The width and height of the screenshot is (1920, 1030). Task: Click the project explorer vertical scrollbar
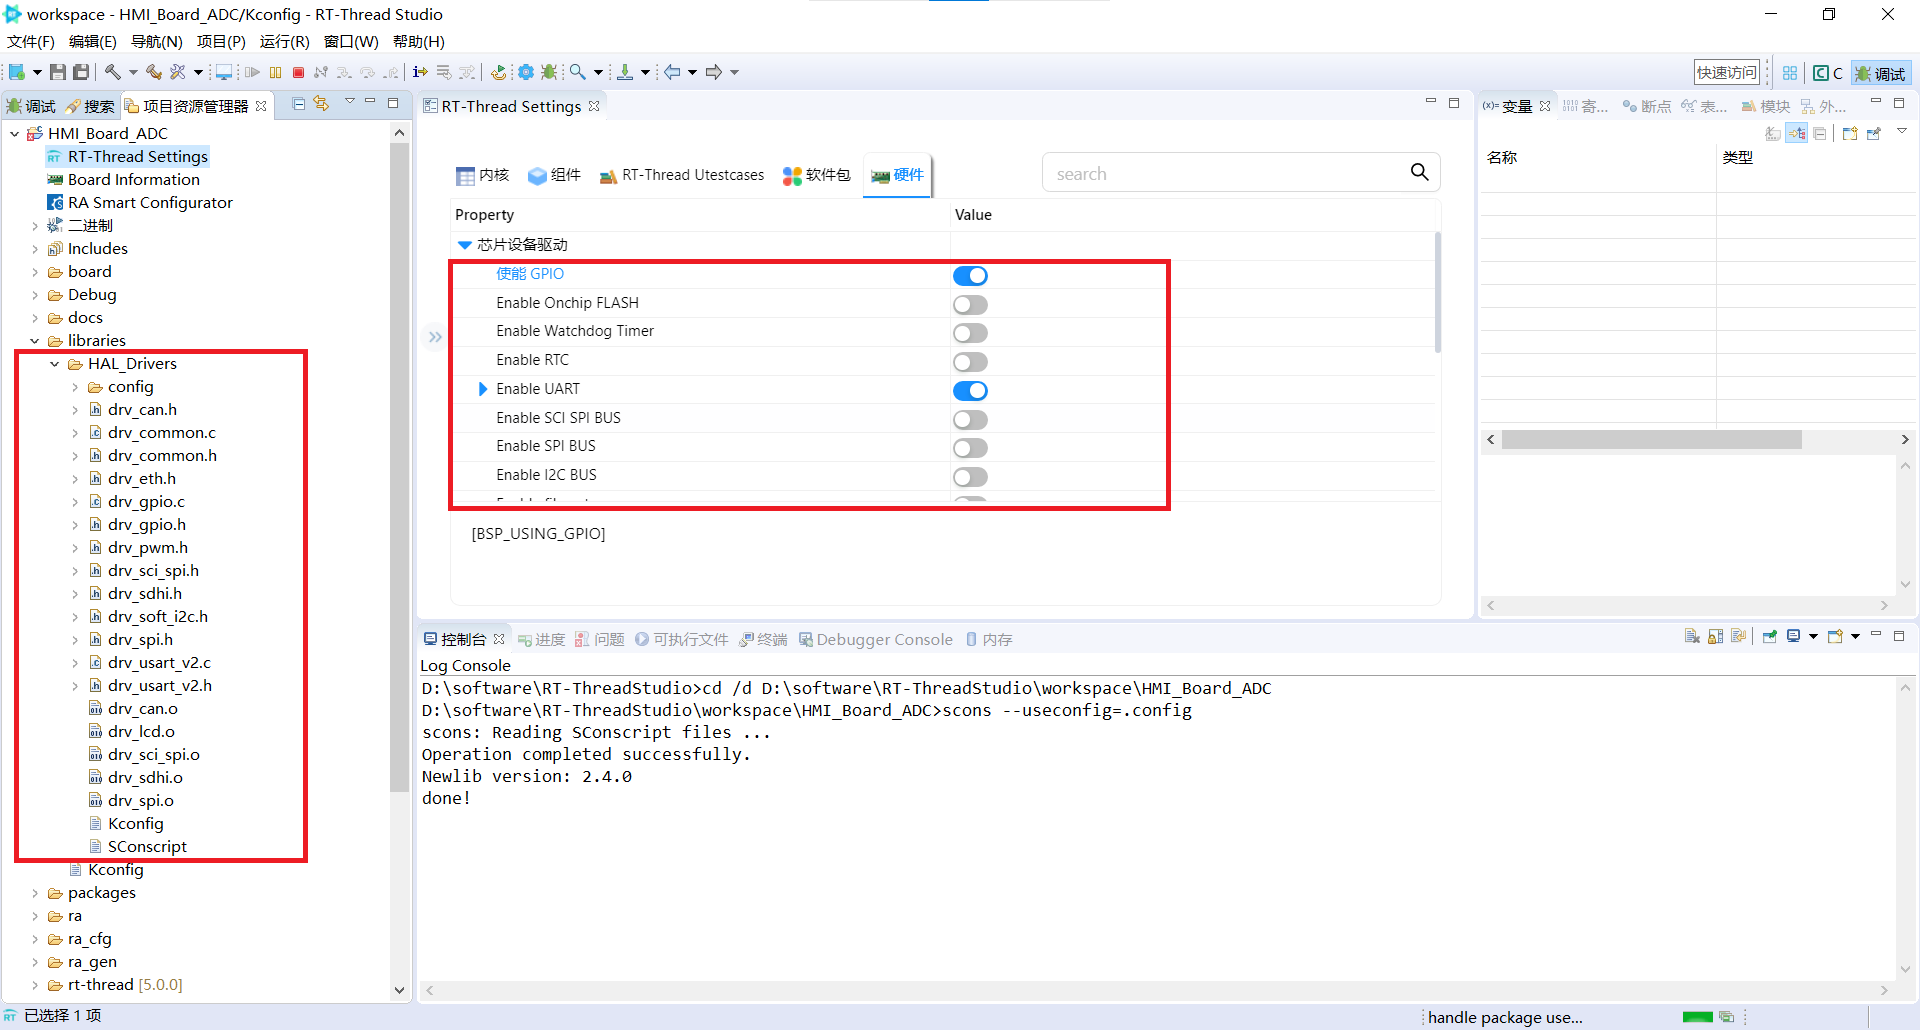(x=399, y=467)
